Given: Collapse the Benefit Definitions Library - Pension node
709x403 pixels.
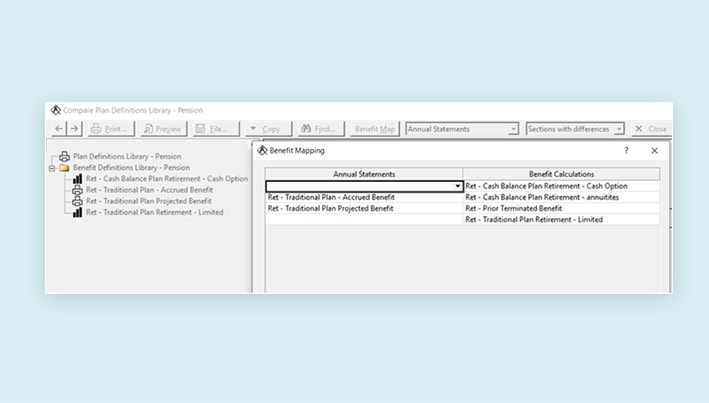Looking at the screenshot, I should [x=52, y=168].
